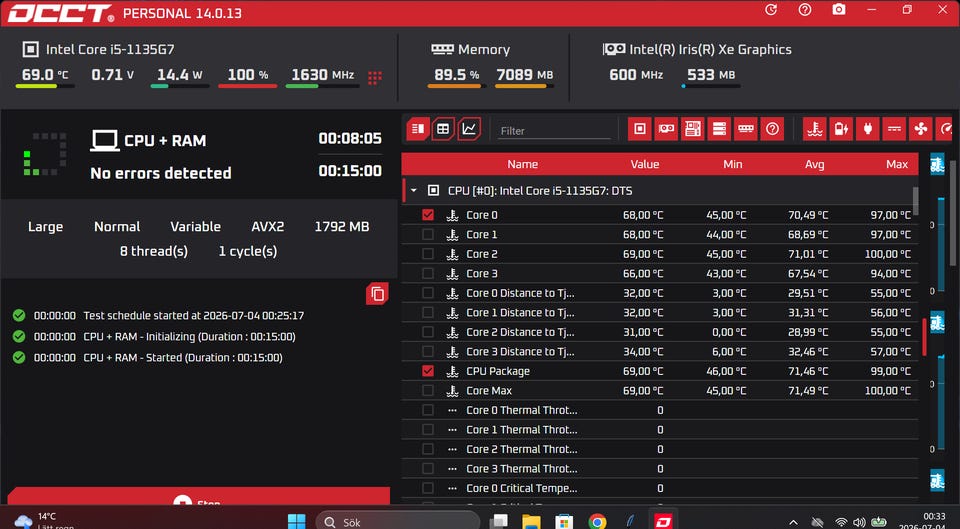
Task: Uncheck the Core 0 checkbox
Action: [x=428, y=215]
